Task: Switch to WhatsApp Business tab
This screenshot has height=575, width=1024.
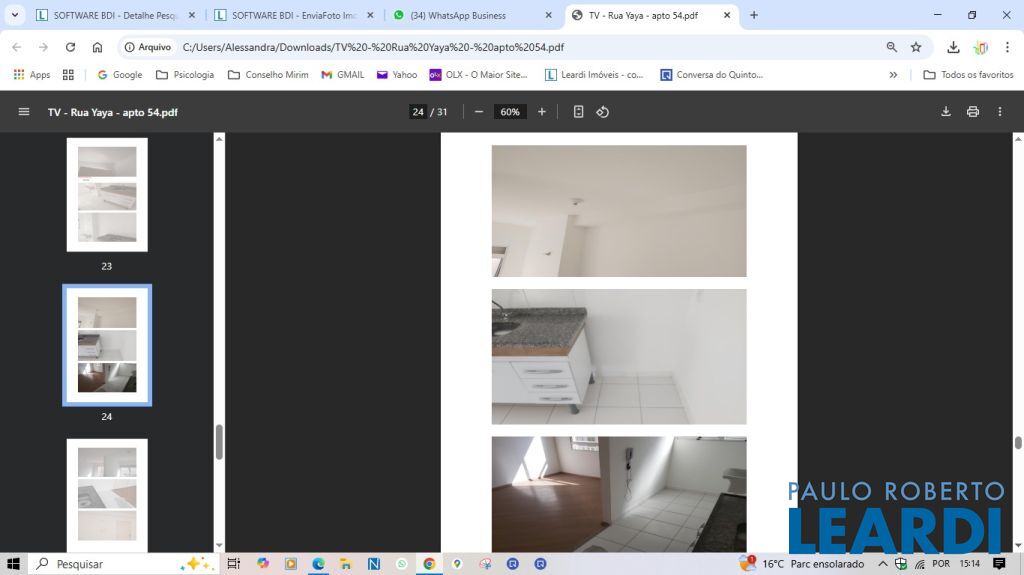Action: coord(470,15)
